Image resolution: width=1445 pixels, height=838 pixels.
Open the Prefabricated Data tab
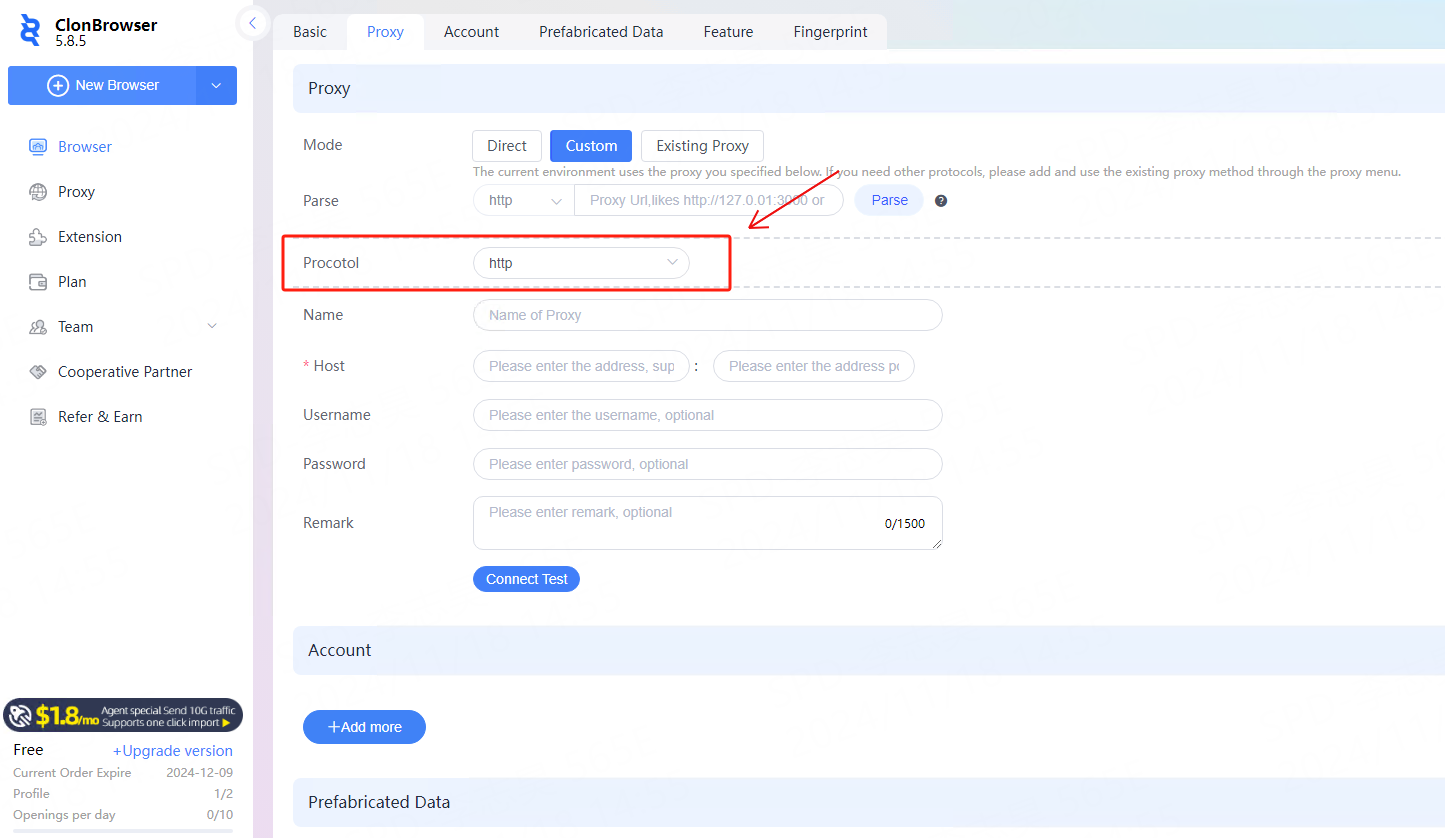click(x=601, y=32)
